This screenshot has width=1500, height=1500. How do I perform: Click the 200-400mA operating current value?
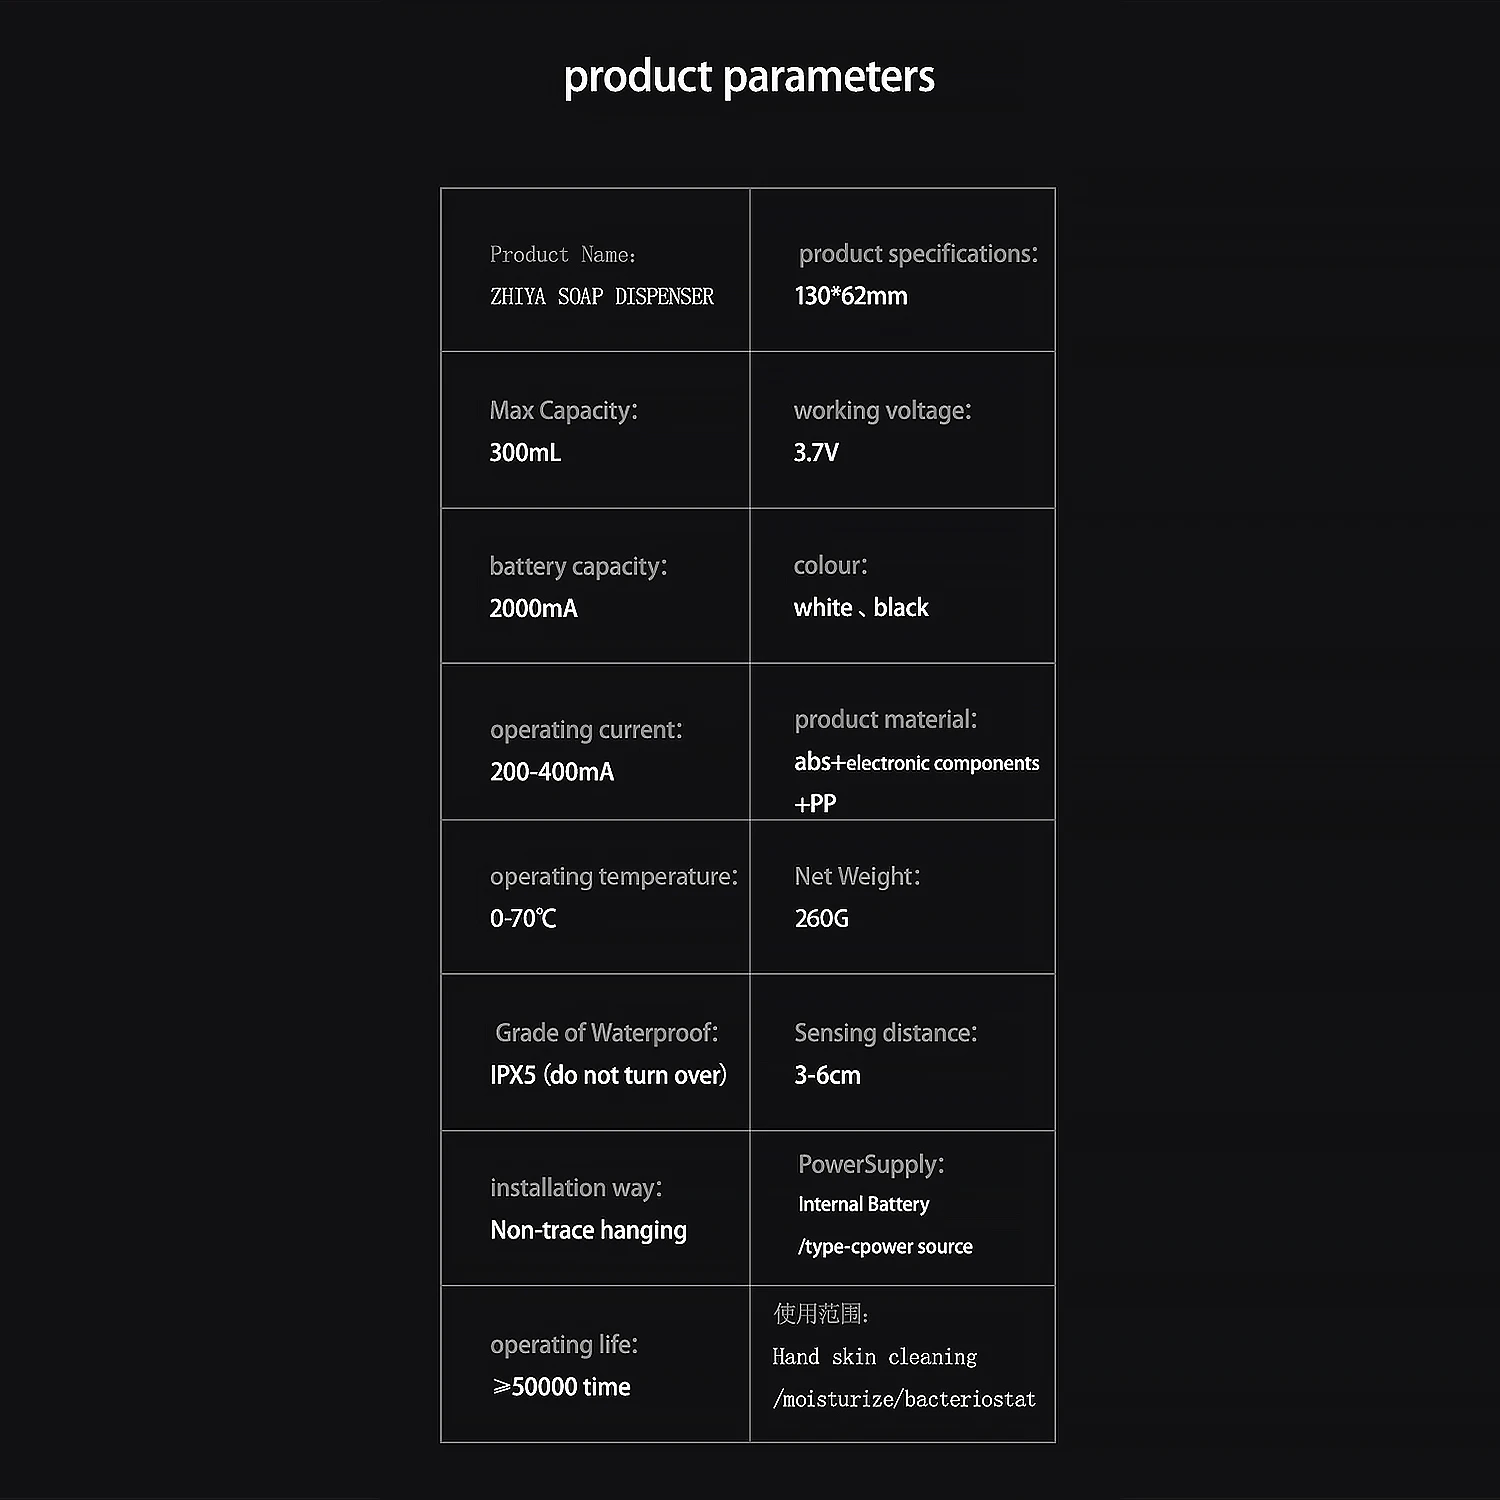tap(552, 772)
